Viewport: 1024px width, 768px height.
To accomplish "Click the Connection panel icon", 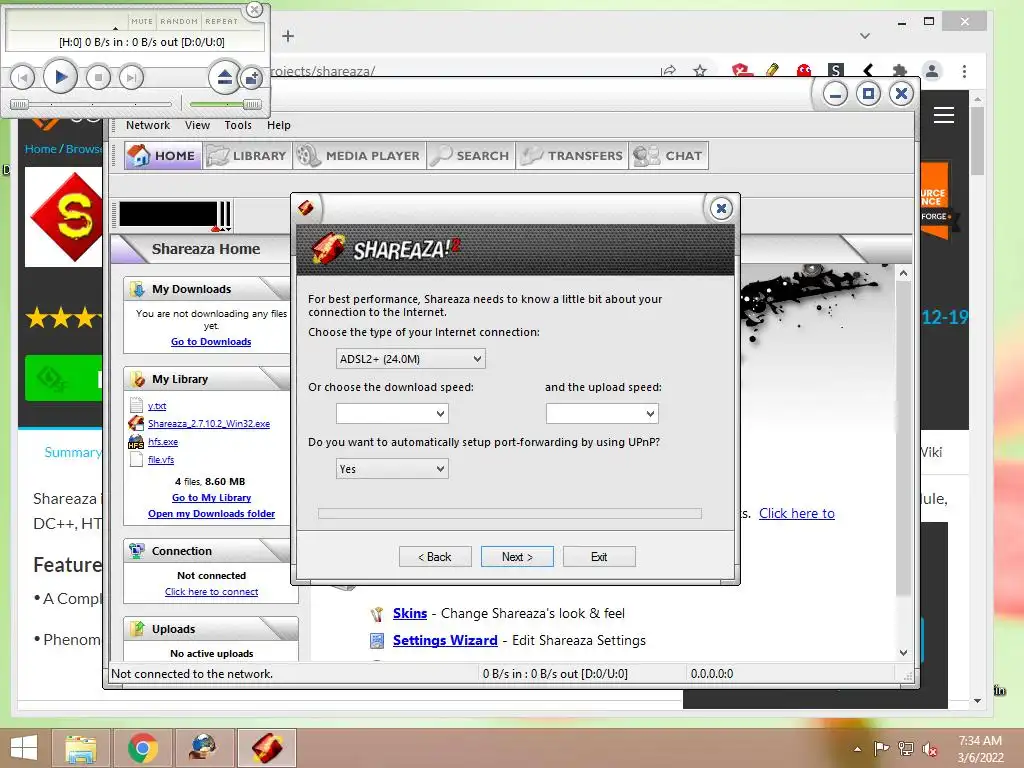I will pyautogui.click(x=137, y=551).
